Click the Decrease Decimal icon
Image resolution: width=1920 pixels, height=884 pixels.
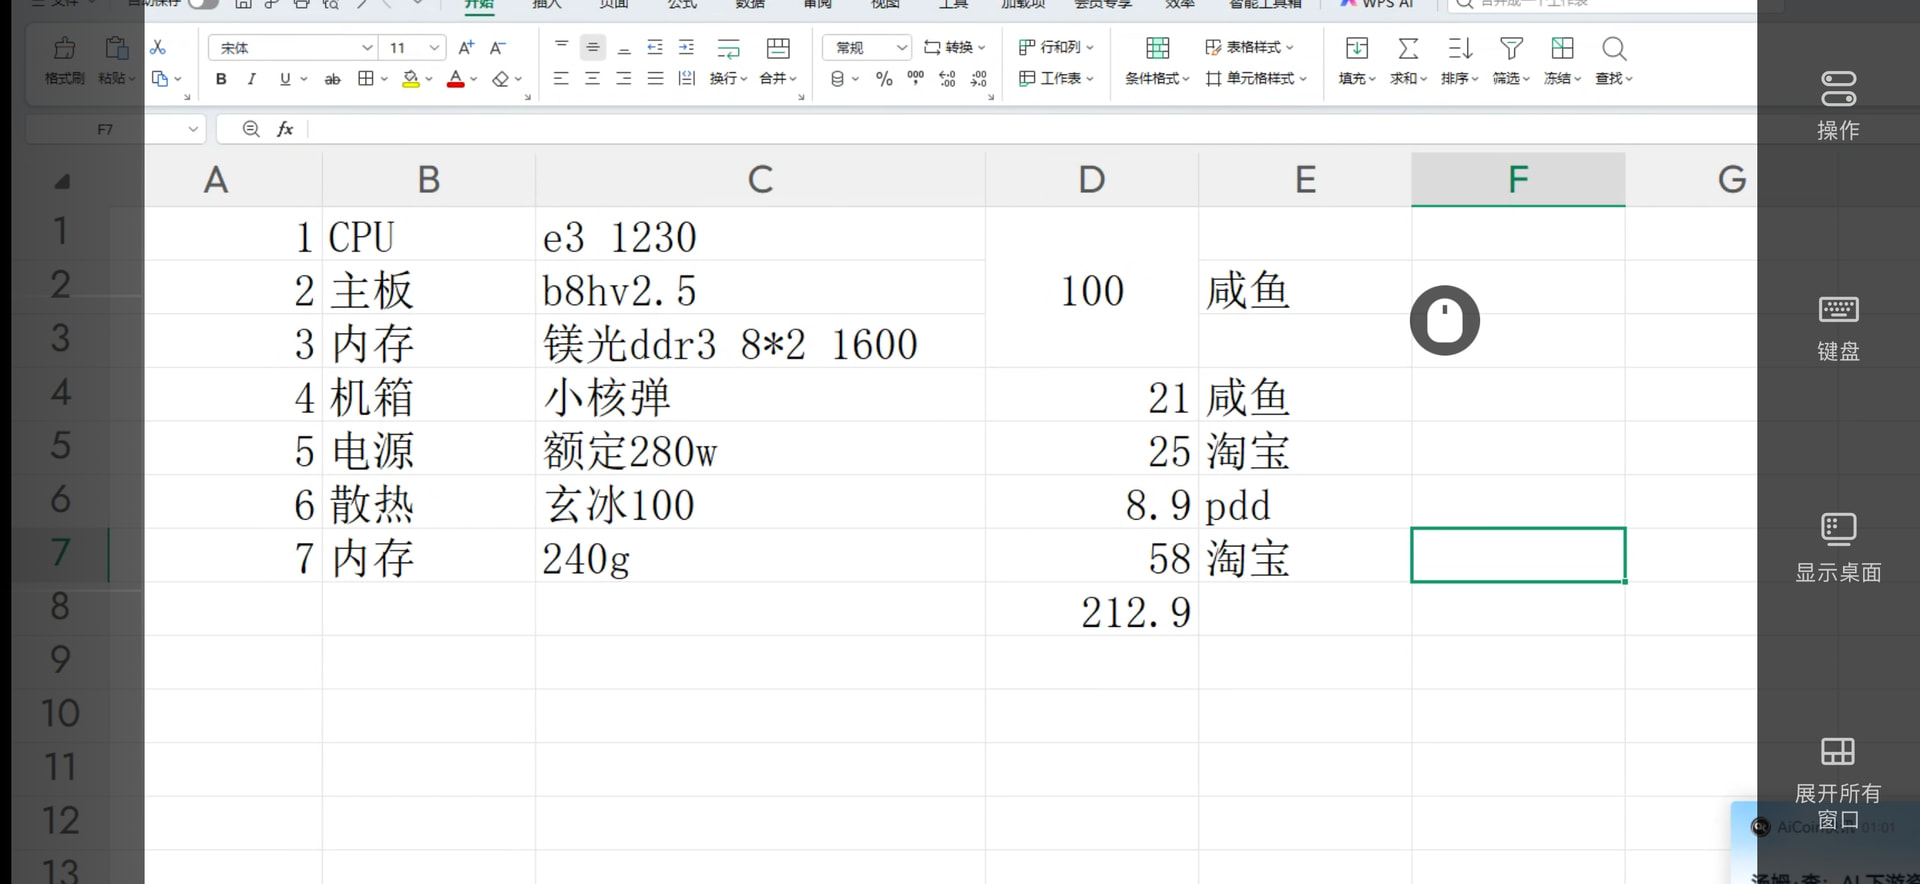tap(979, 78)
